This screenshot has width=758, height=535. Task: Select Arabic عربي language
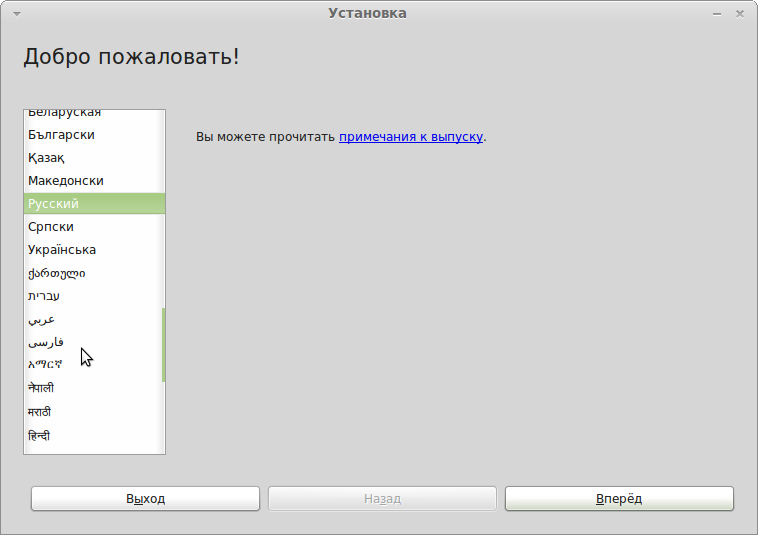click(94, 319)
